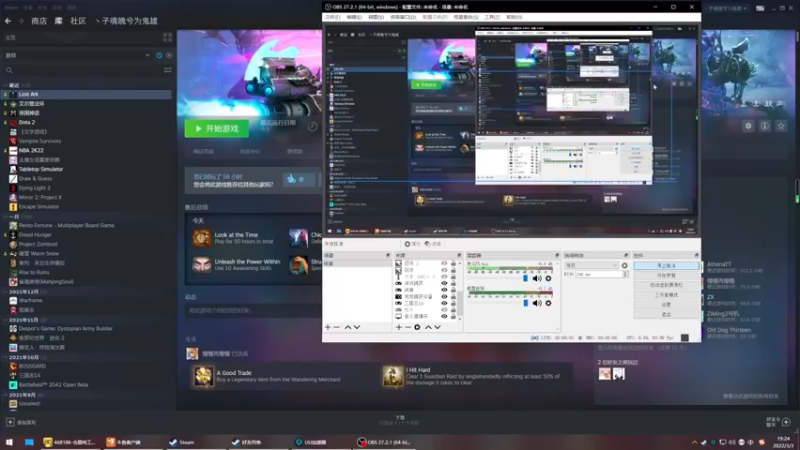The image size is (800, 450).
Task: Open scene transition properties gear in OBS
Action: click(624, 265)
